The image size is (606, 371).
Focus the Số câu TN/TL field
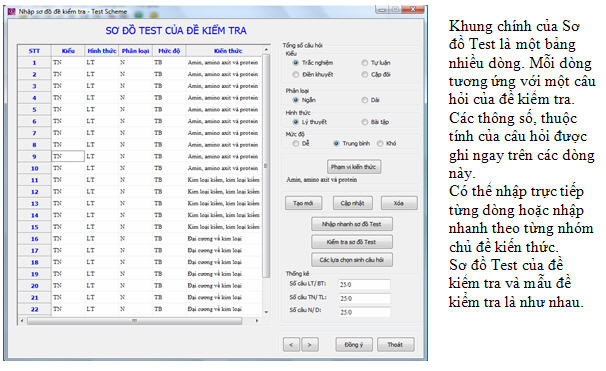coord(364,298)
